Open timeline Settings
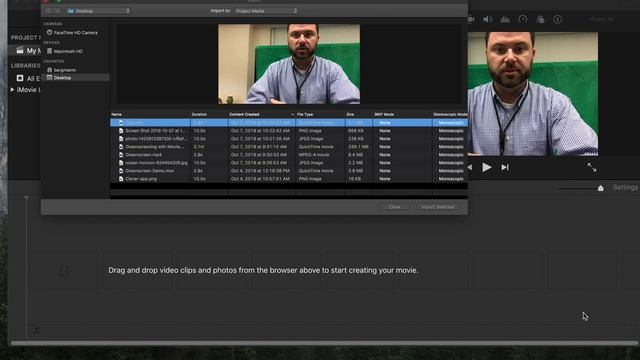640x360 pixels. click(x=625, y=187)
